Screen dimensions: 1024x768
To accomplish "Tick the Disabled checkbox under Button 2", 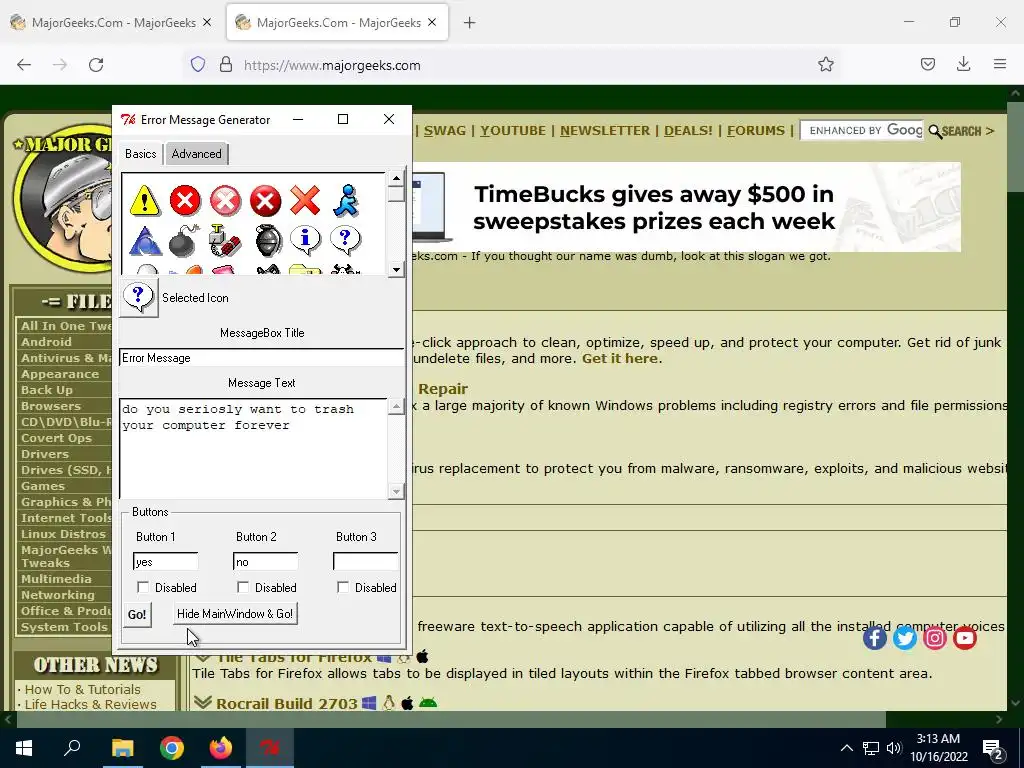I will click(x=243, y=587).
